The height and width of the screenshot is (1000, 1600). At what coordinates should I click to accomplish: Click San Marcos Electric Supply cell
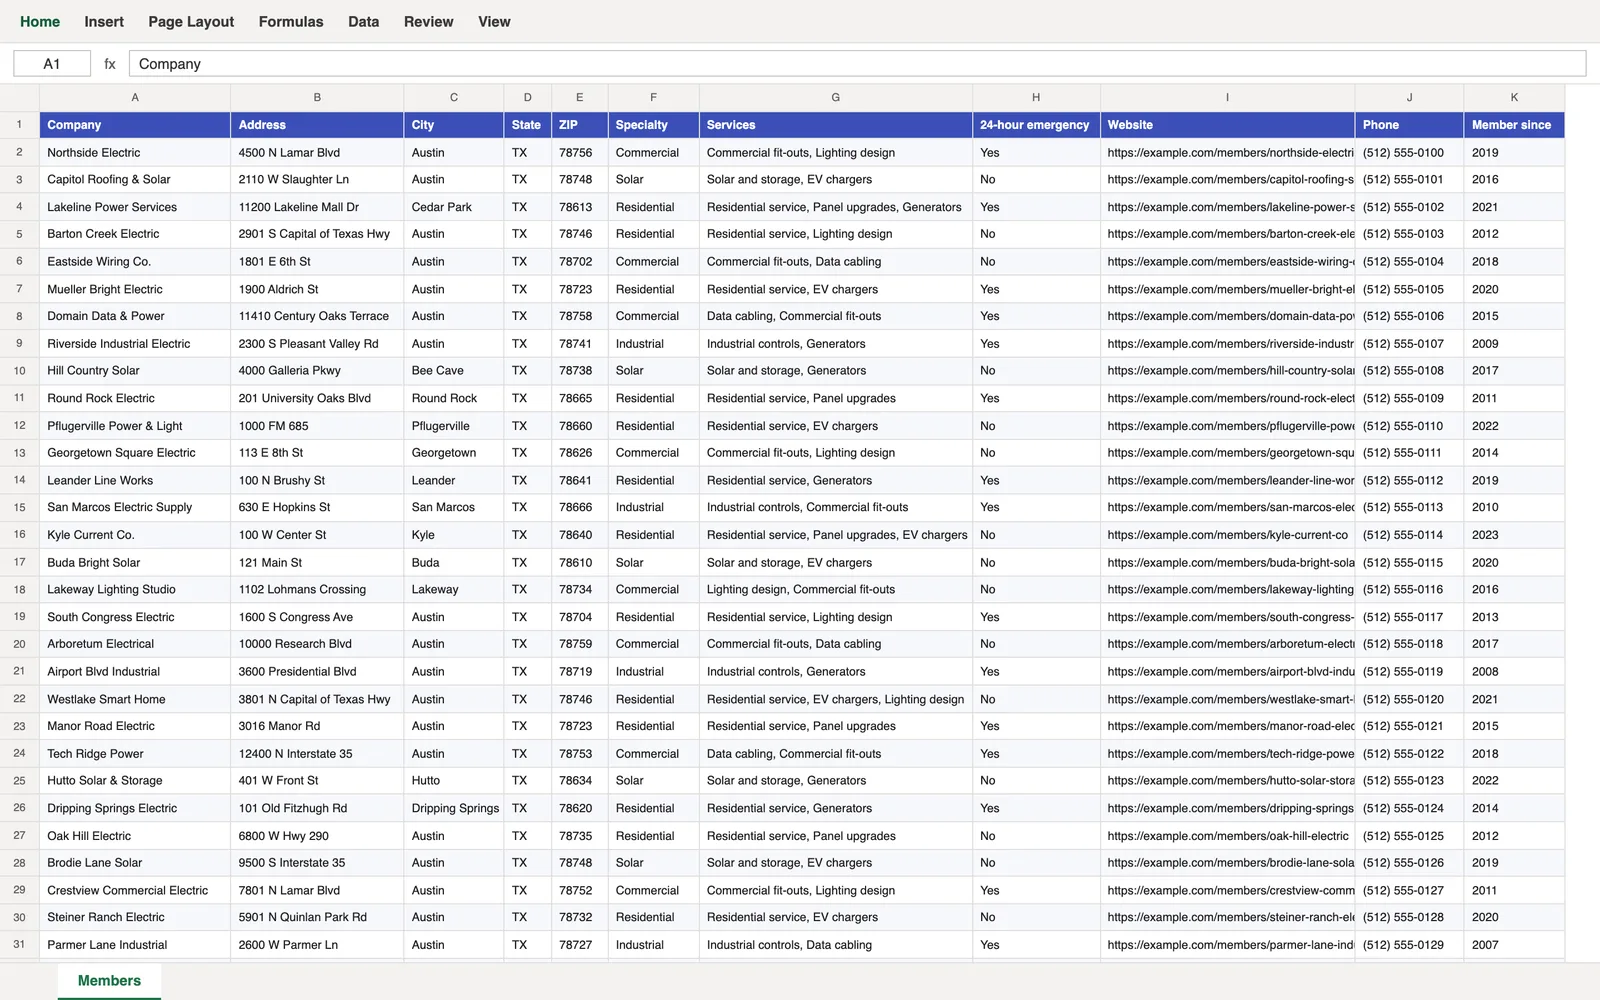point(135,507)
